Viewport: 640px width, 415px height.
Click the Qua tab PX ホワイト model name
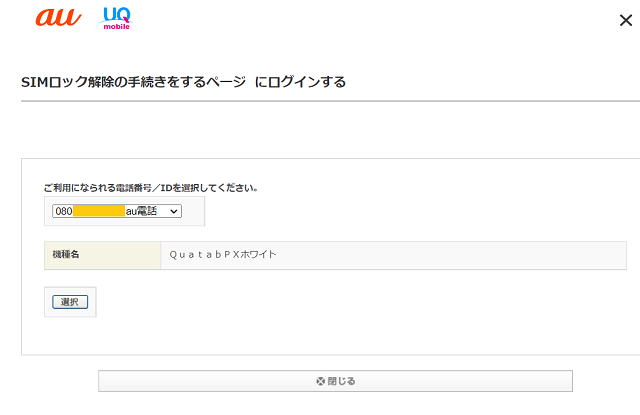coord(223,255)
